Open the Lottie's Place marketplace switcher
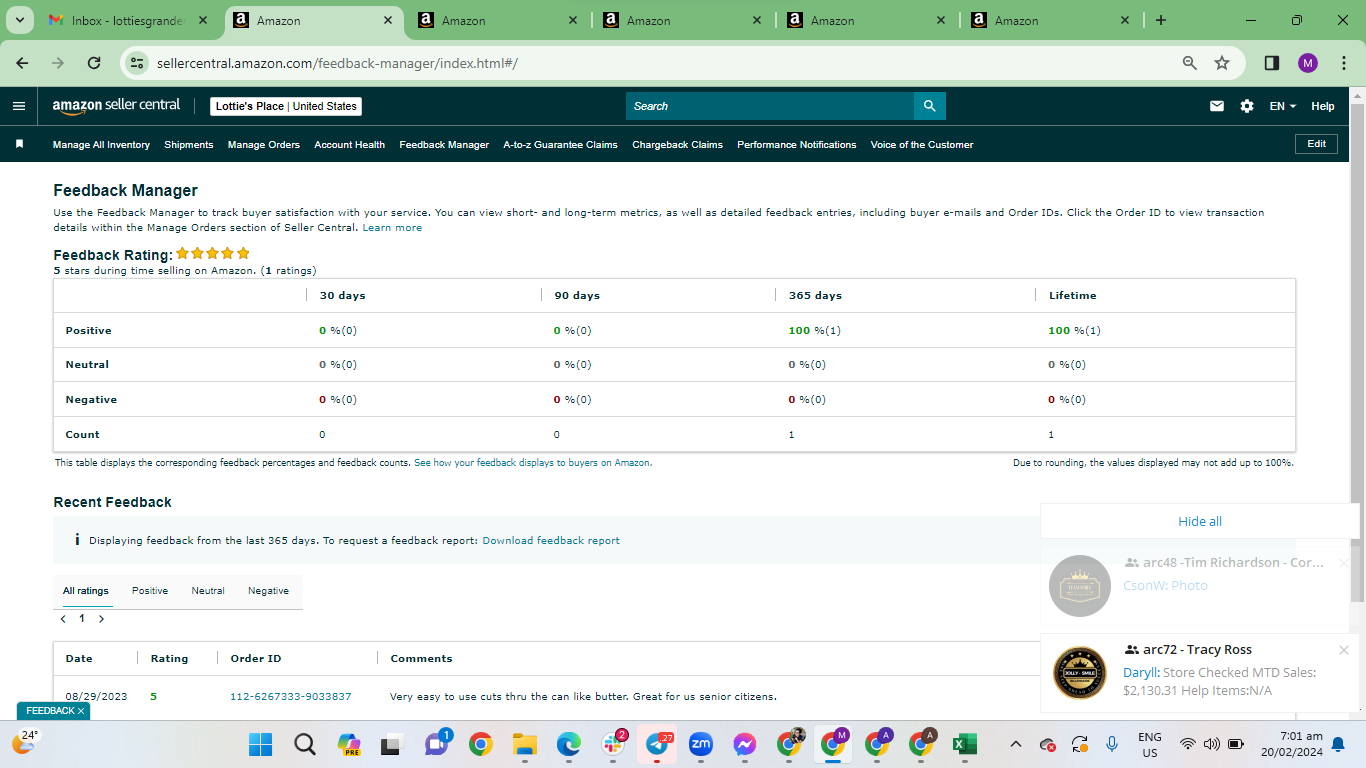Screen dimensions: 1366x768 (x=286, y=106)
